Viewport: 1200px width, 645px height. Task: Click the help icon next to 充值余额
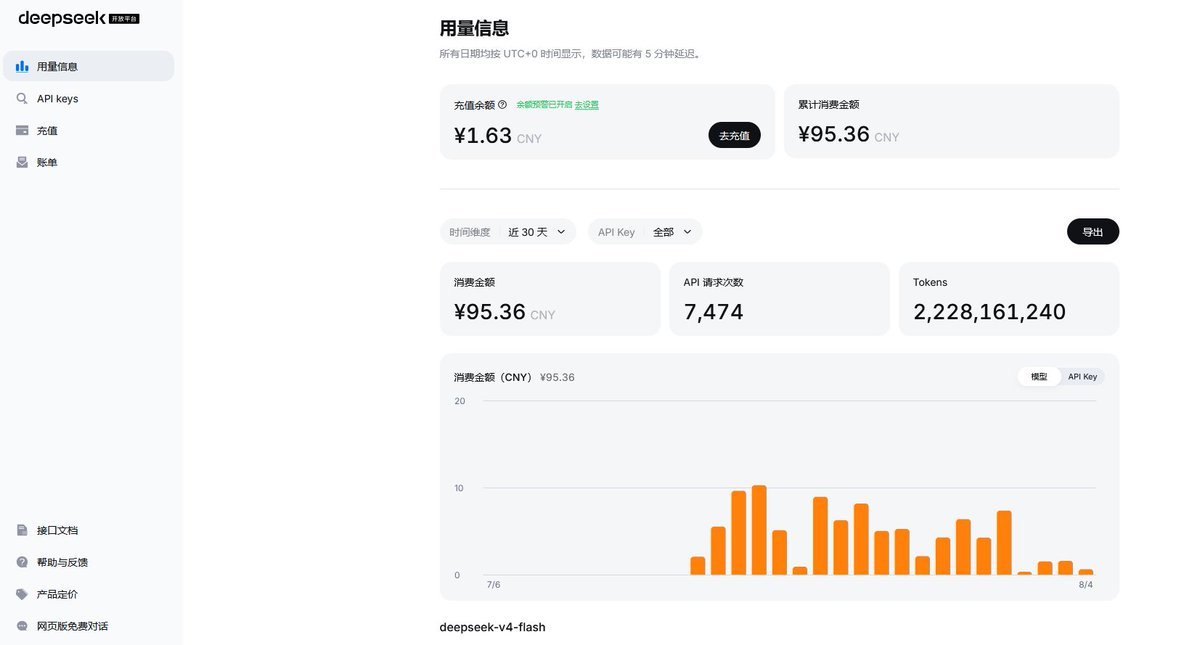(x=503, y=104)
